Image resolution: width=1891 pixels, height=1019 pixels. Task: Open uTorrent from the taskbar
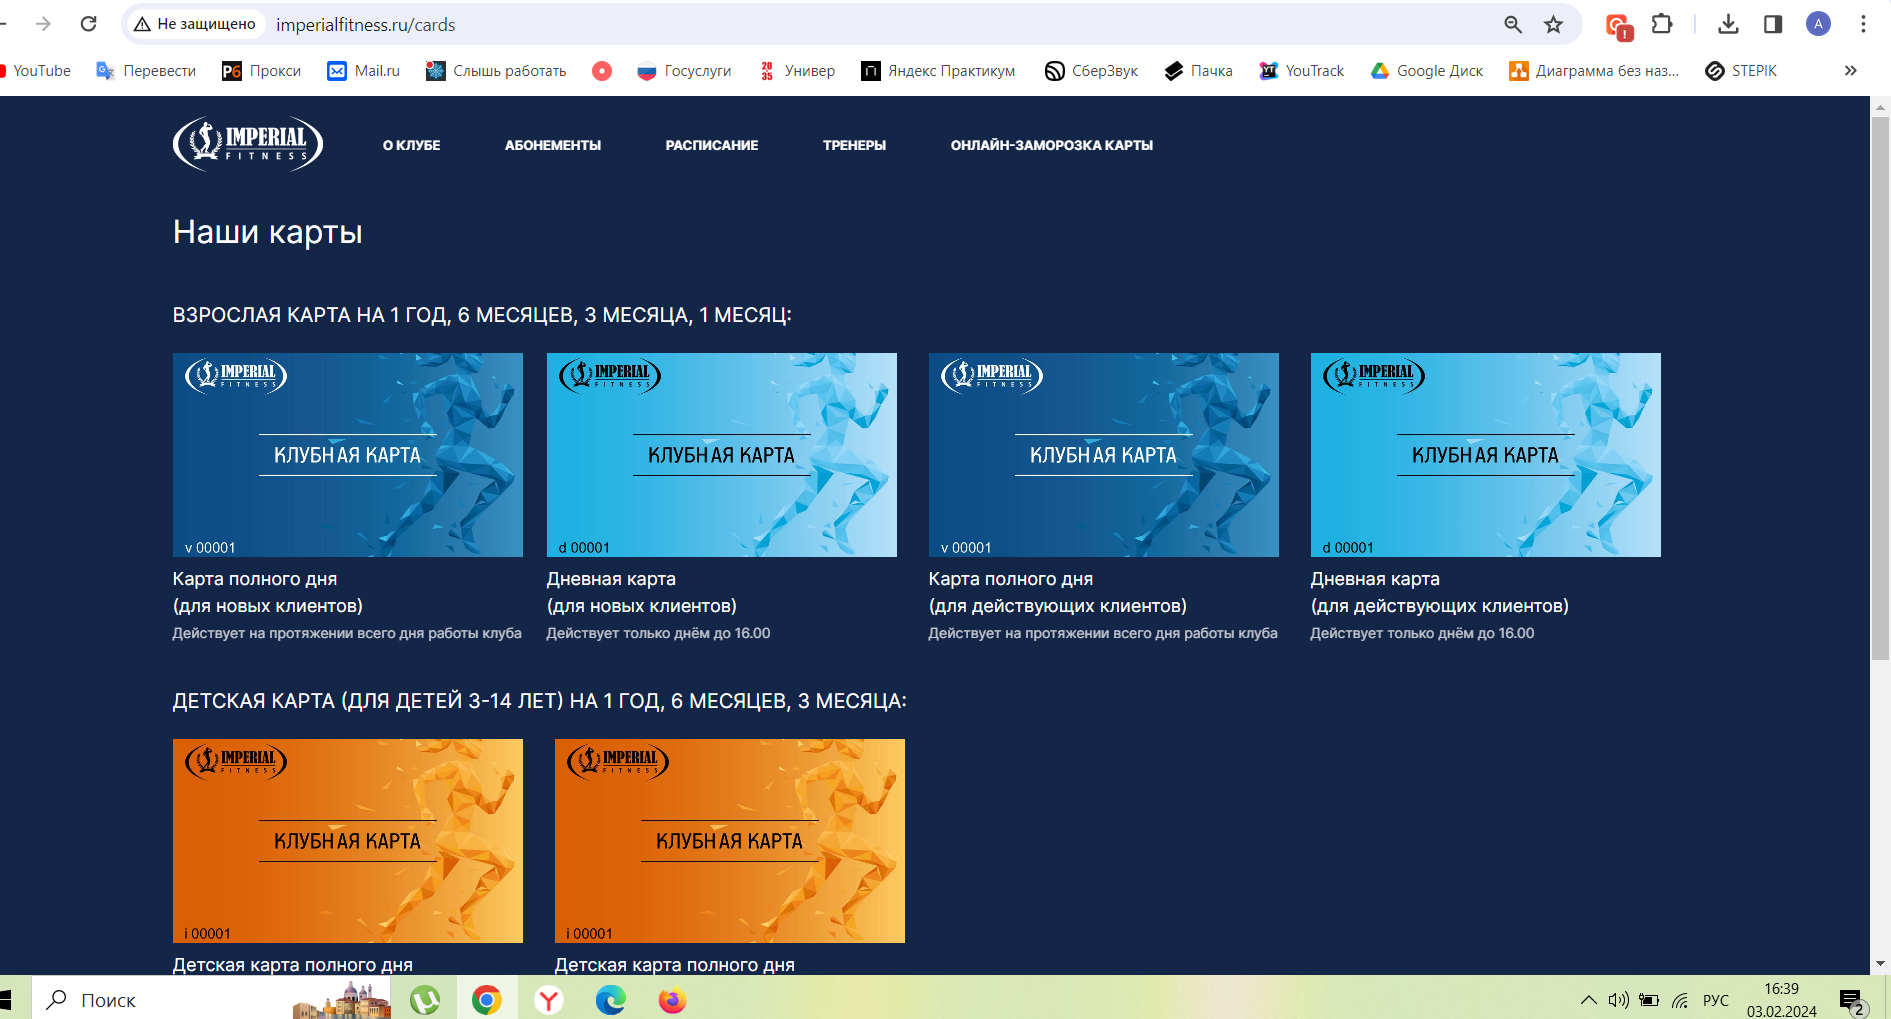click(425, 999)
